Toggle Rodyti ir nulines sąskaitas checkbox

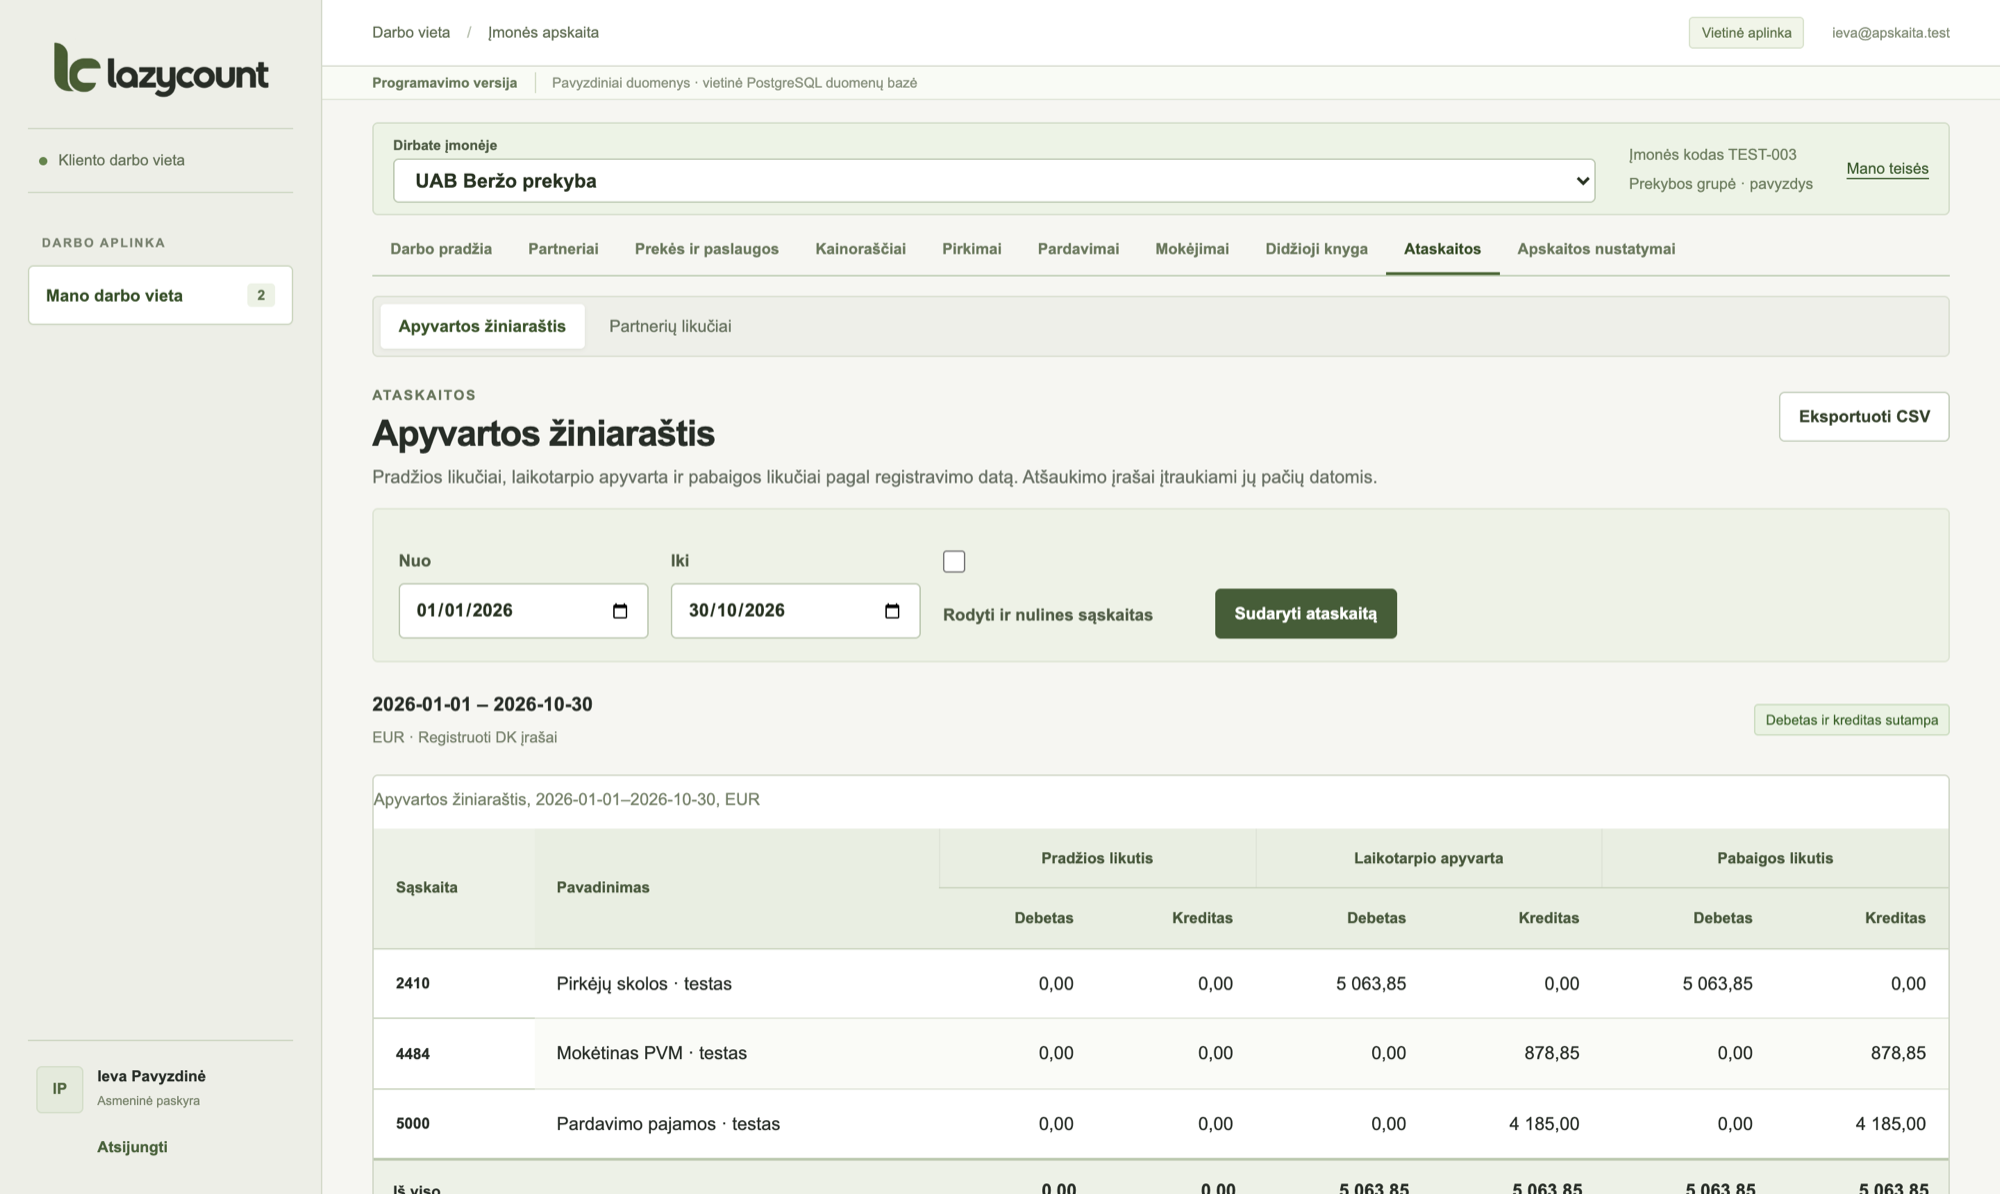954,561
